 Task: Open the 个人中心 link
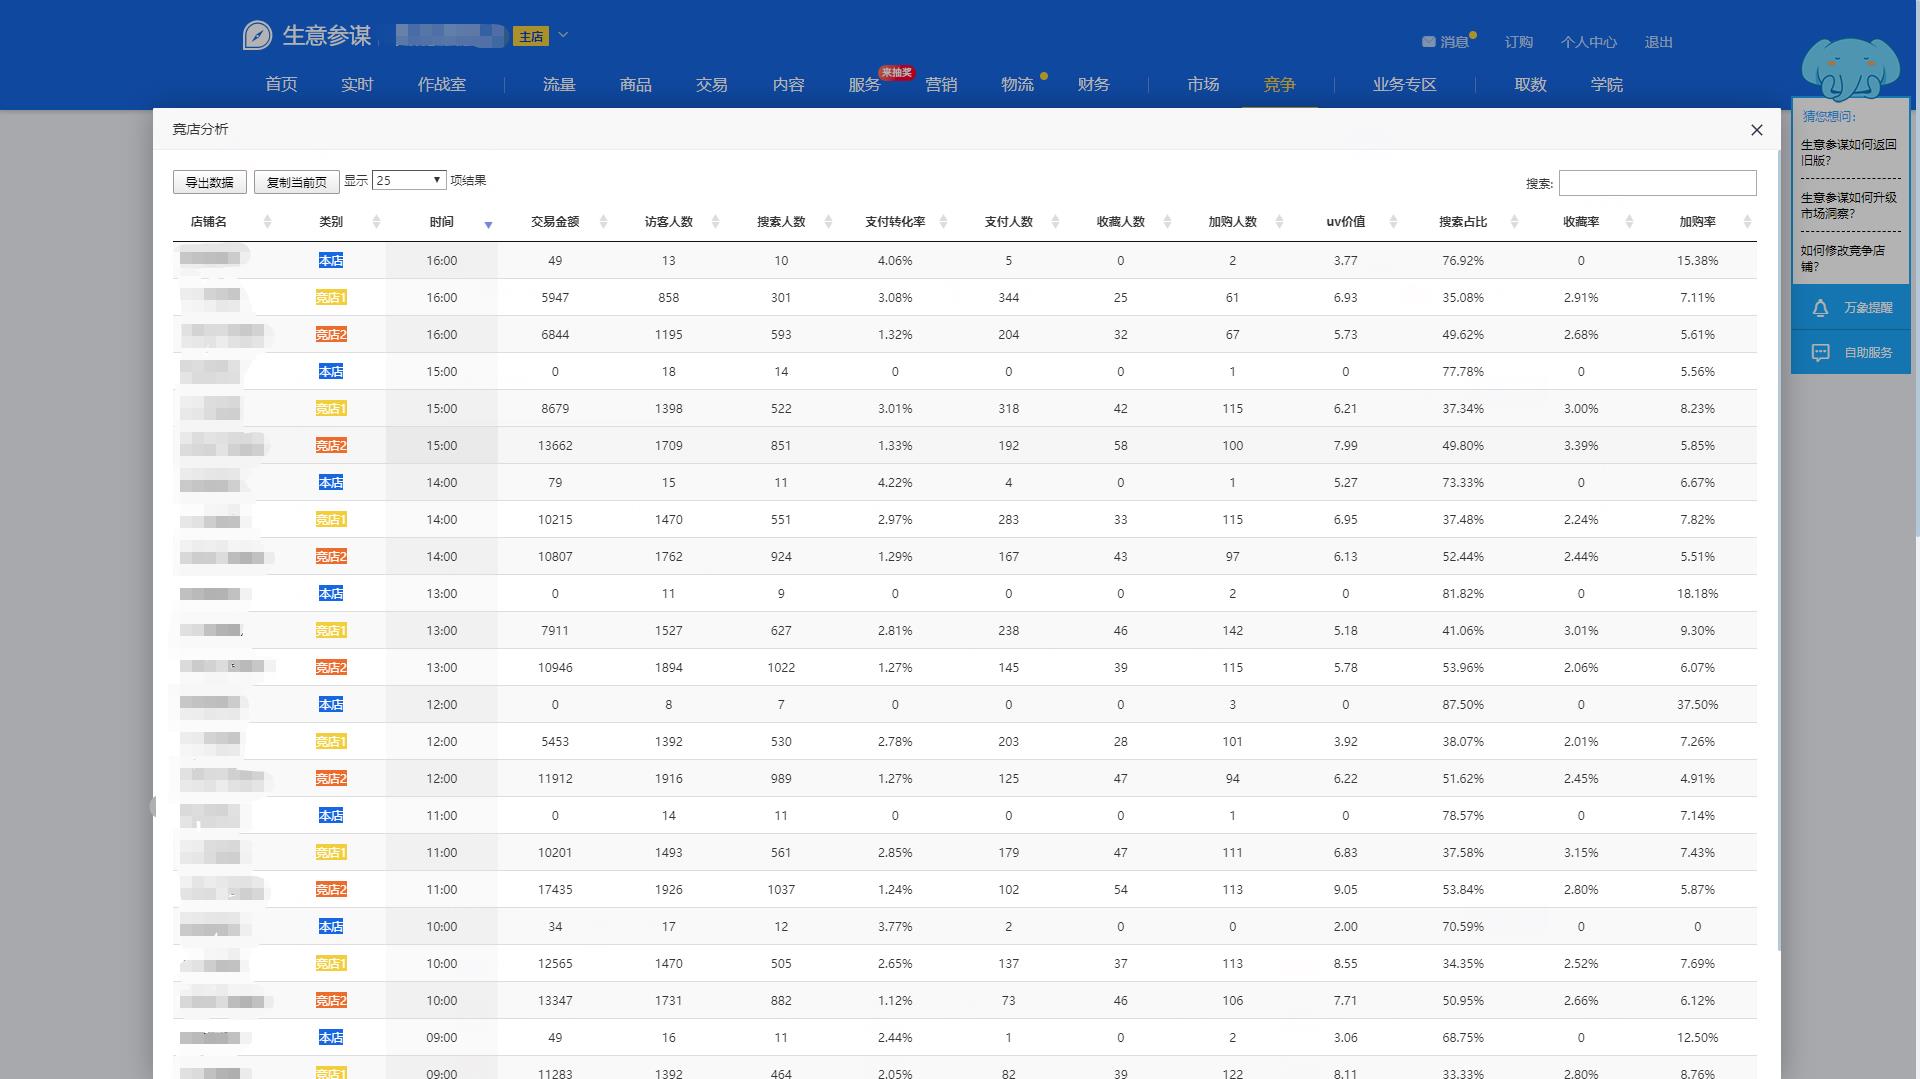(1589, 42)
